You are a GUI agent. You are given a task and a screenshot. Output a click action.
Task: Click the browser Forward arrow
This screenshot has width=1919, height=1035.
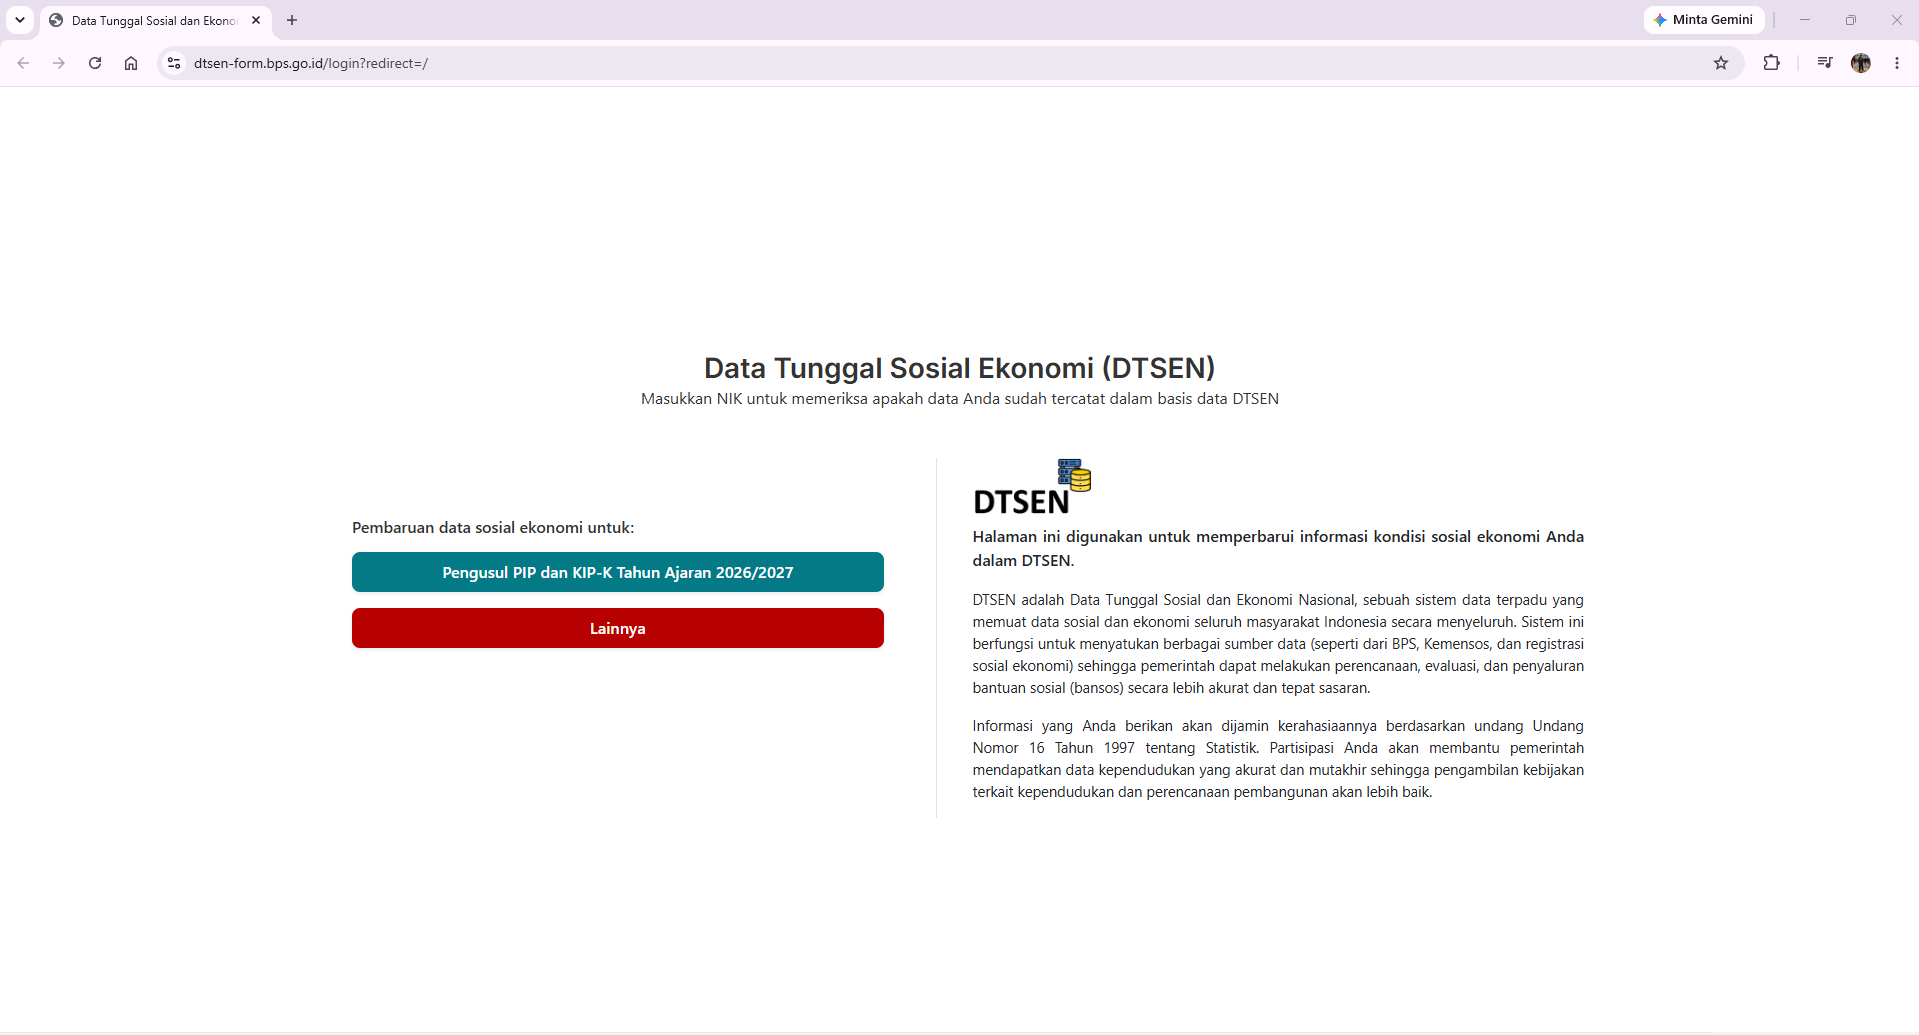(59, 63)
